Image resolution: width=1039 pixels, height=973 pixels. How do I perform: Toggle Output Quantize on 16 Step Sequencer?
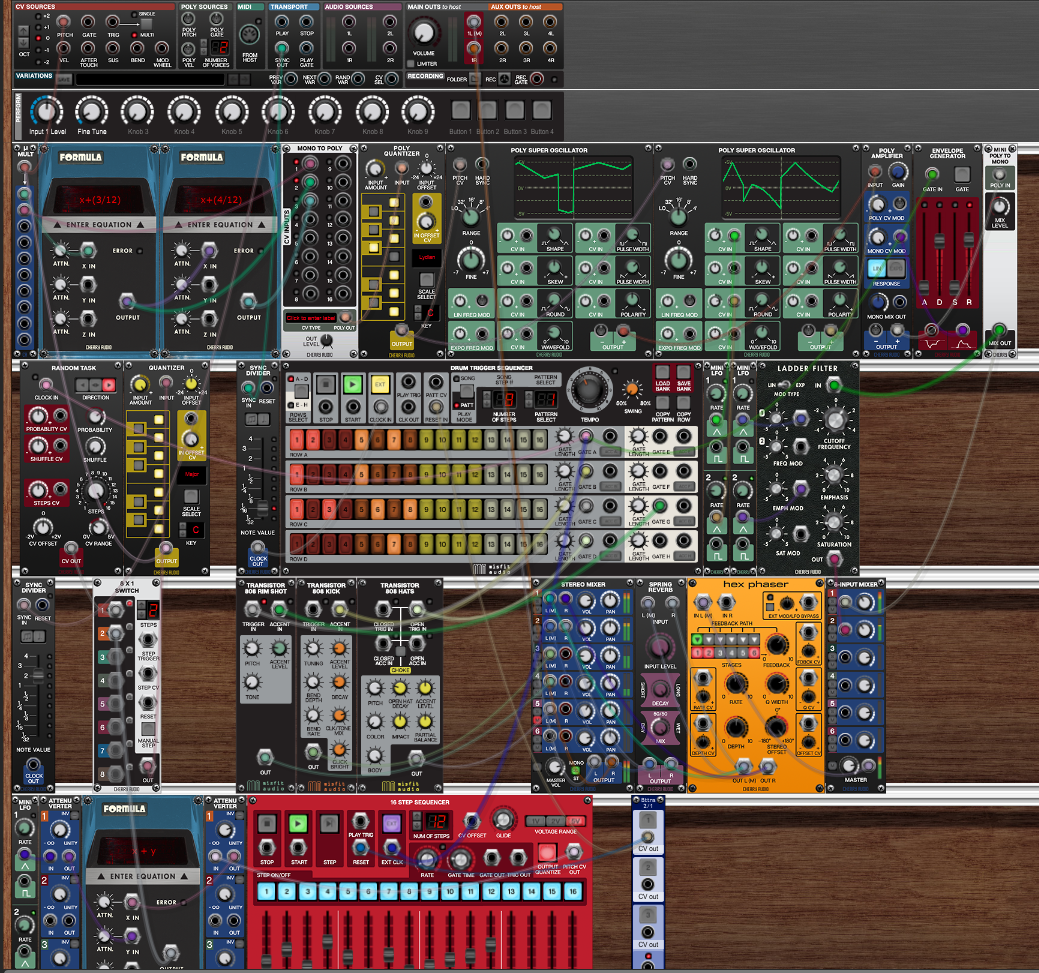click(x=547, y=852)
